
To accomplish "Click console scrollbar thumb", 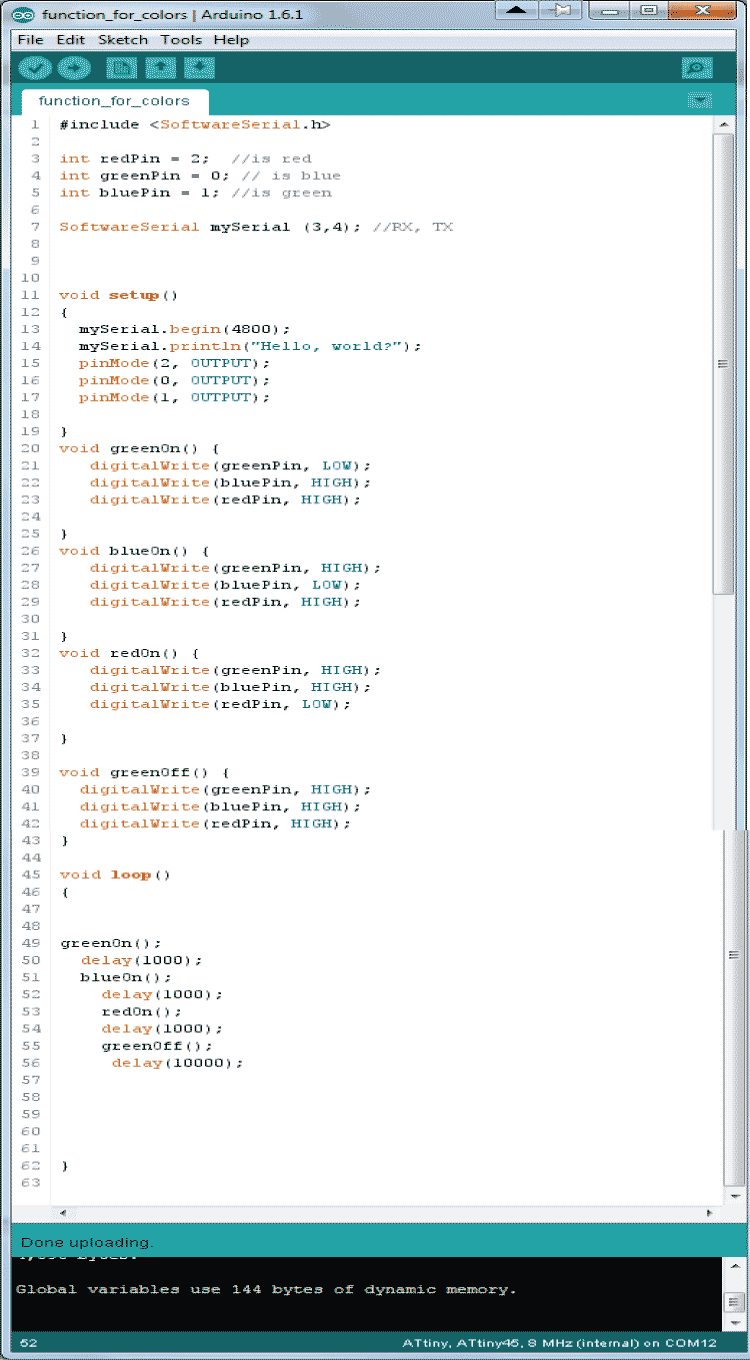I will [735, 1302].
